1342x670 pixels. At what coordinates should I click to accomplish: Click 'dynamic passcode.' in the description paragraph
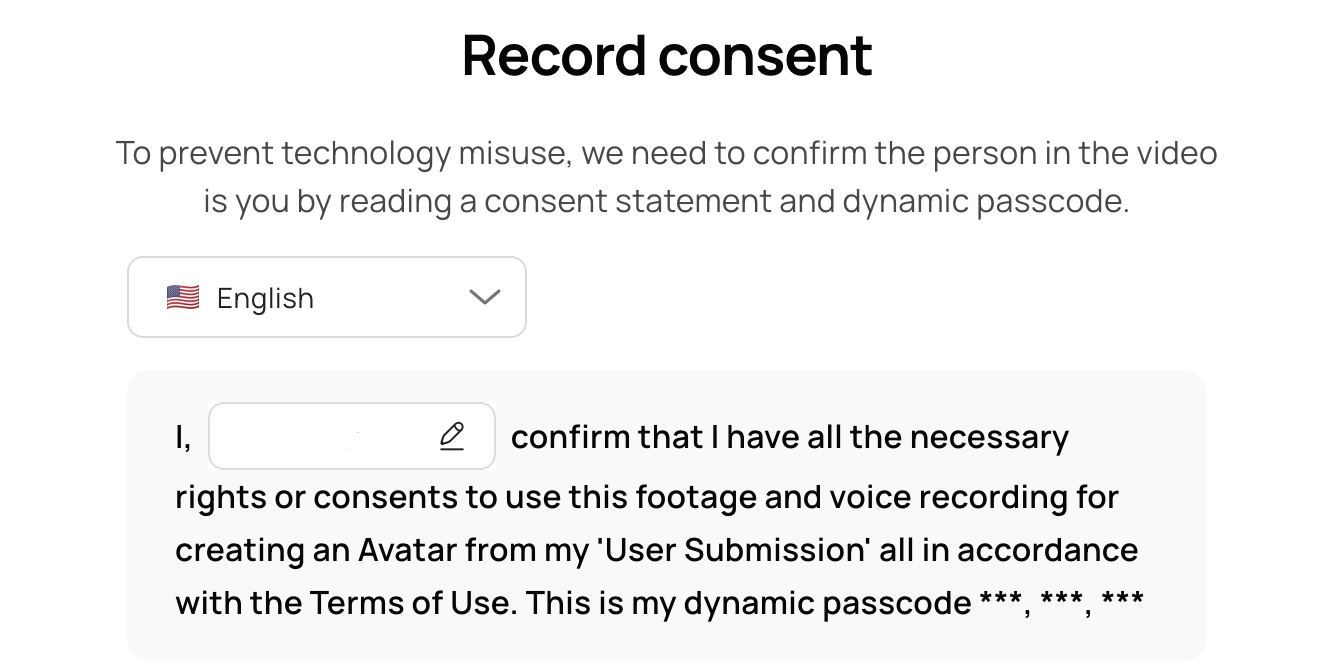click(x=986, y=202)
